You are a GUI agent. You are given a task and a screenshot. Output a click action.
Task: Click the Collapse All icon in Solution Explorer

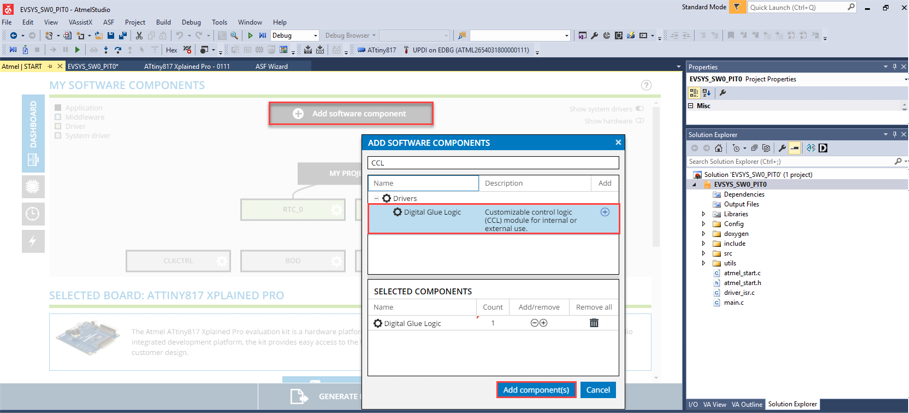[754, 148]
